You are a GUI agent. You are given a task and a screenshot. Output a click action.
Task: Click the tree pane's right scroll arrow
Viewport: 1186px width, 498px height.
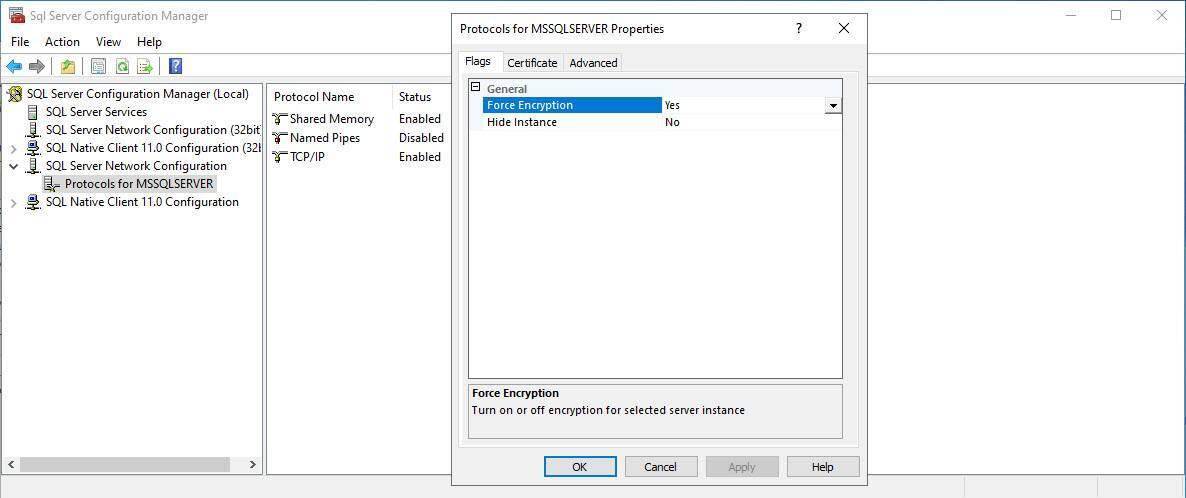click(x=253, y=465)
